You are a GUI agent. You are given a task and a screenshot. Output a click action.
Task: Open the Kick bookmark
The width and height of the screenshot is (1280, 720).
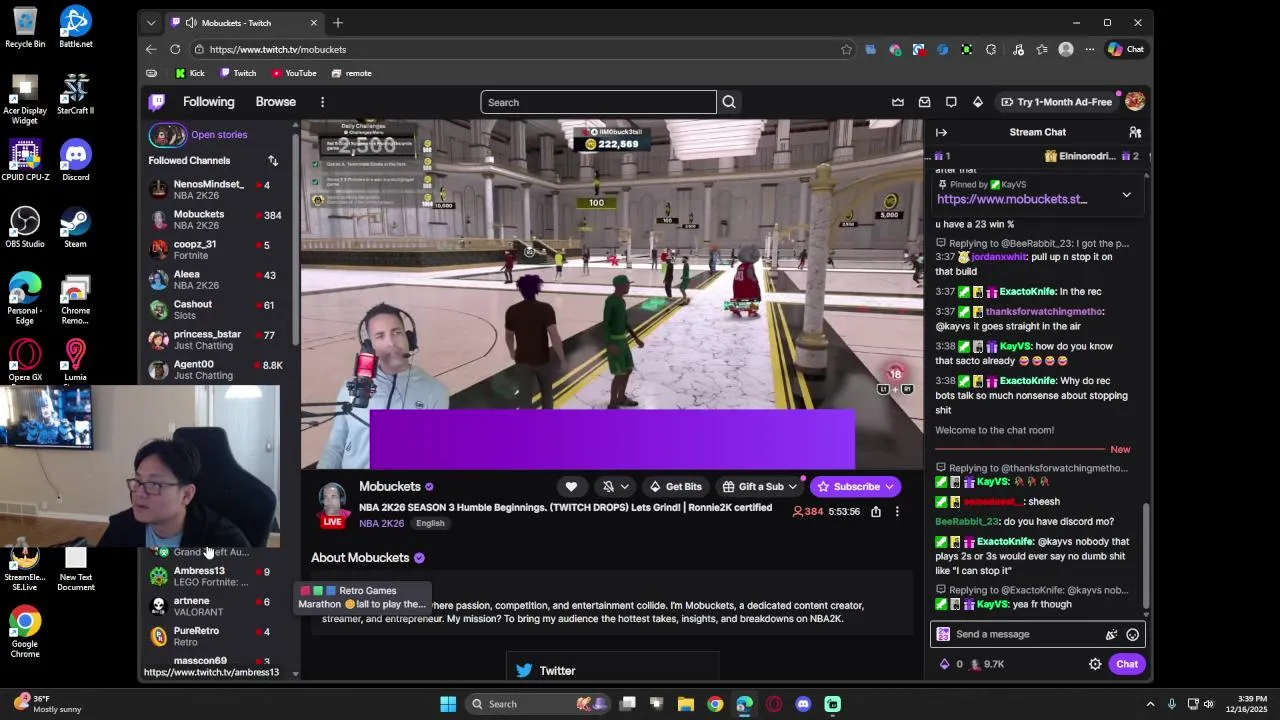pos(190,73)
